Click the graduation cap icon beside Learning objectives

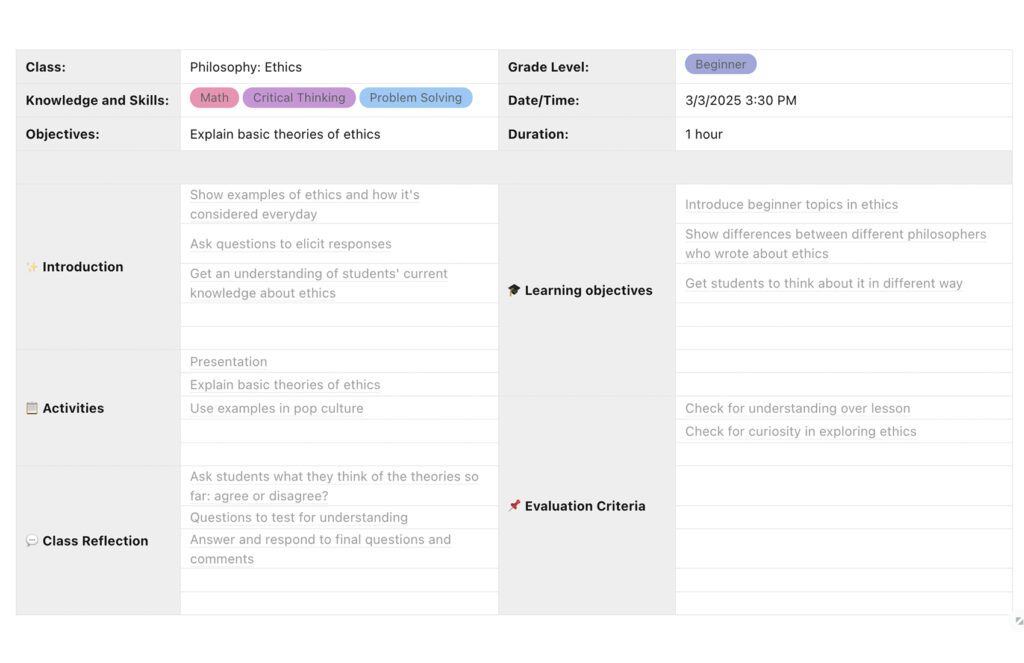tap(514, 290)
